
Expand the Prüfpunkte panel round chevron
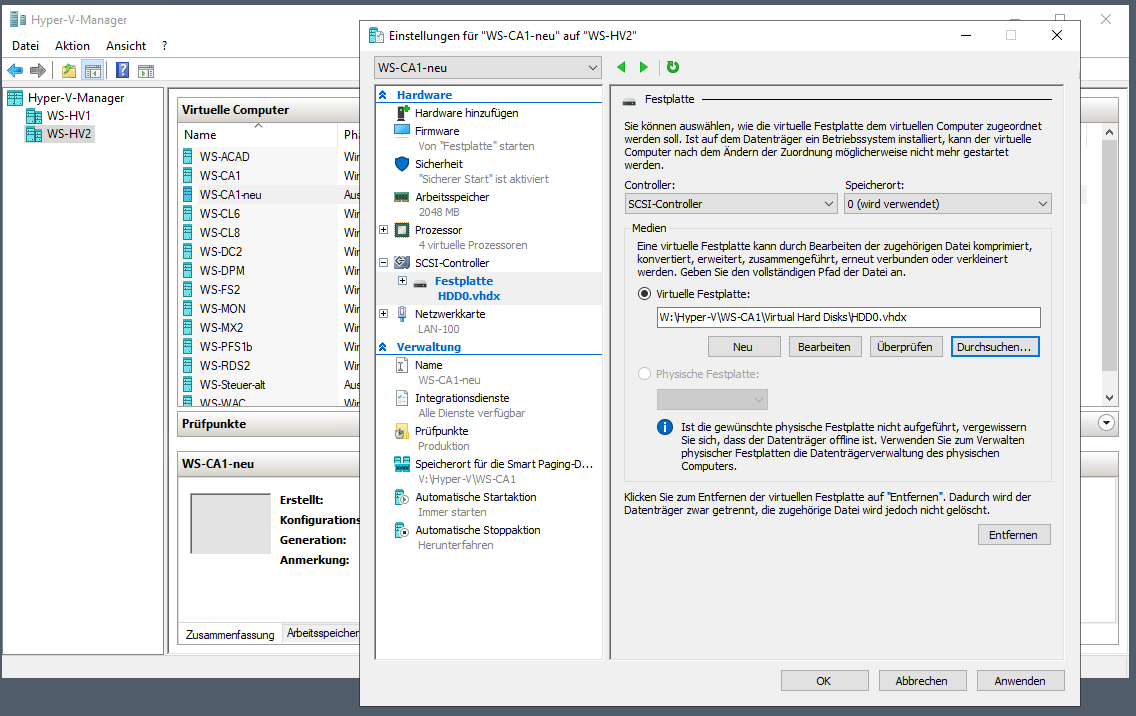tap(1106, 423)
